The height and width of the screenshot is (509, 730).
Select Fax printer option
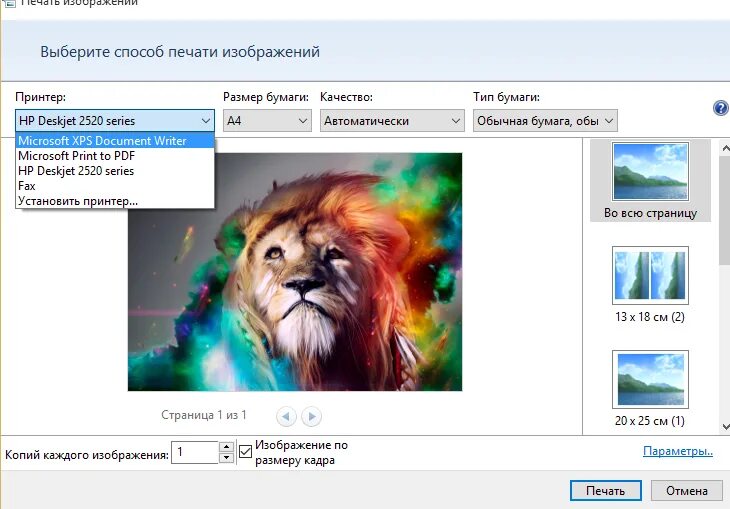(x=115, y=186)
